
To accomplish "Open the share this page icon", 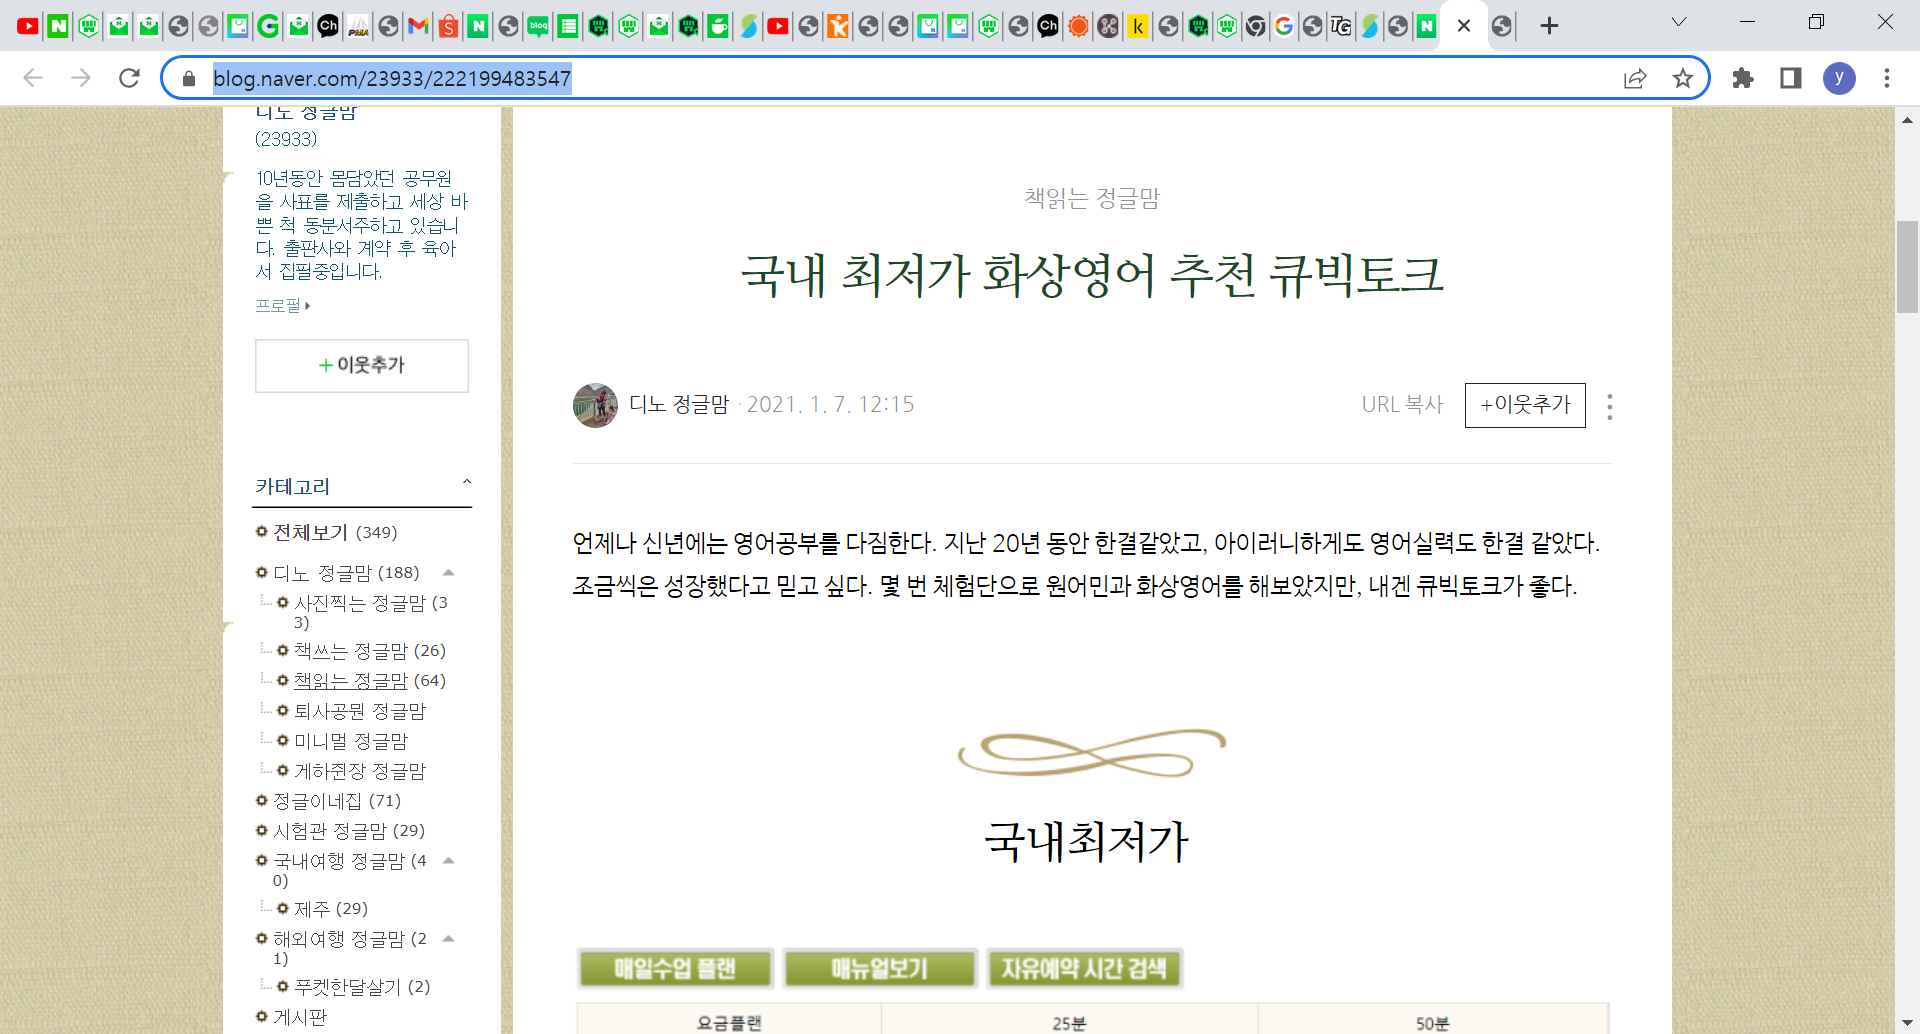I will point(1635,78).
